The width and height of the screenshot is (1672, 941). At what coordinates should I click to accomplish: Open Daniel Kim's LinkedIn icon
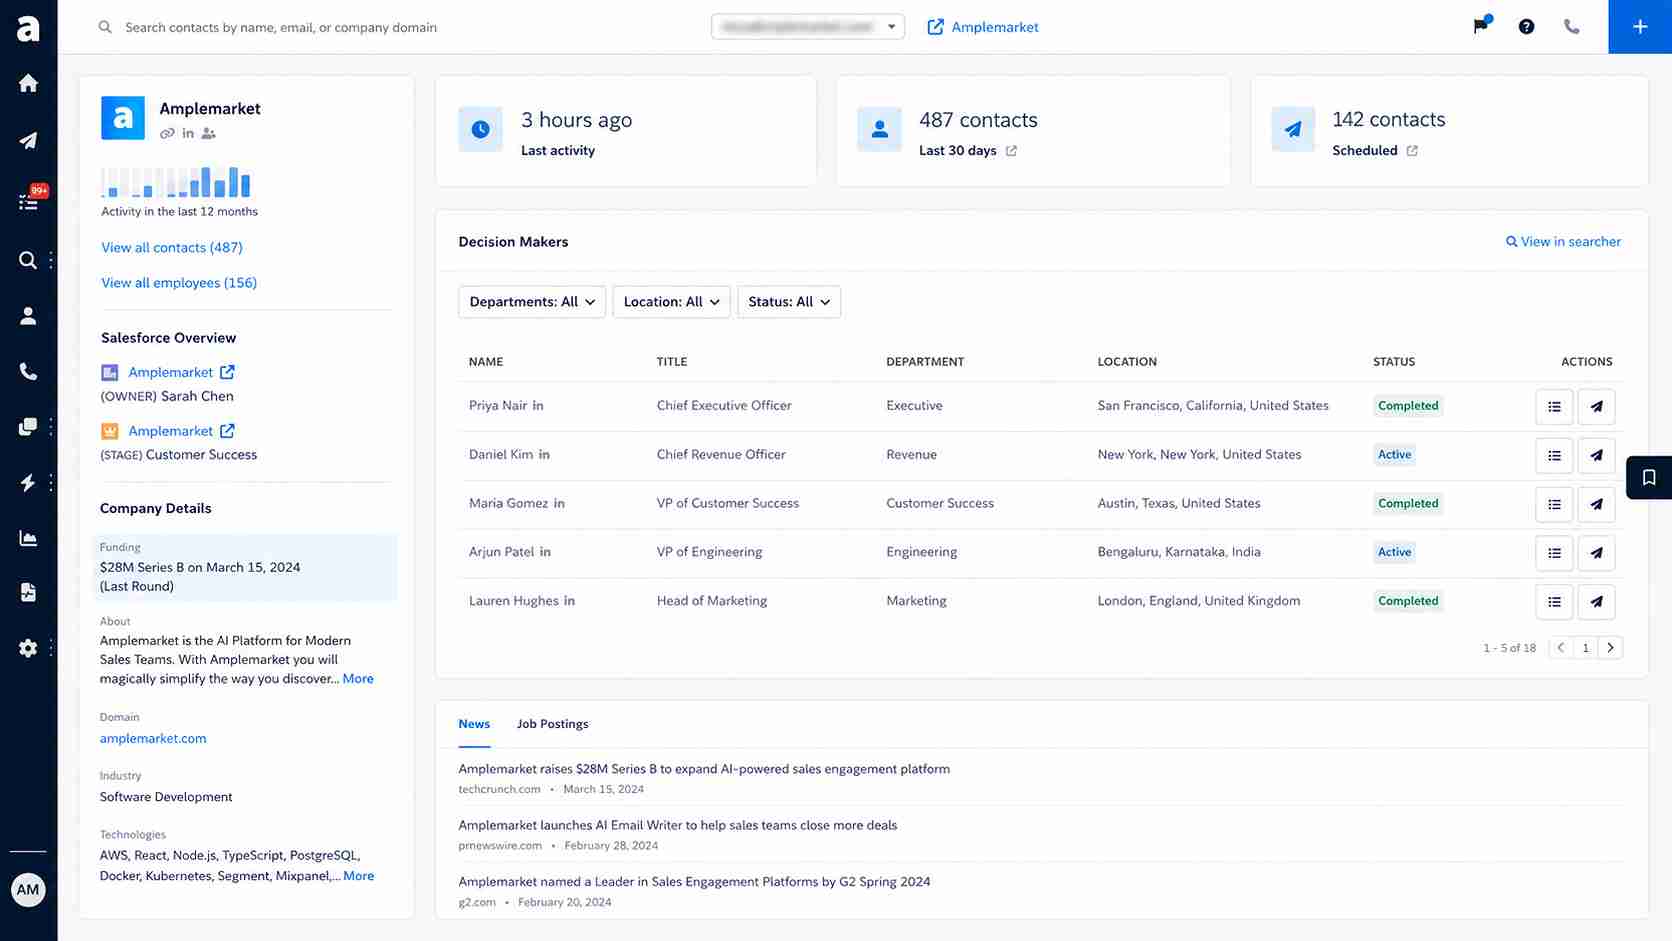(544, 455)
